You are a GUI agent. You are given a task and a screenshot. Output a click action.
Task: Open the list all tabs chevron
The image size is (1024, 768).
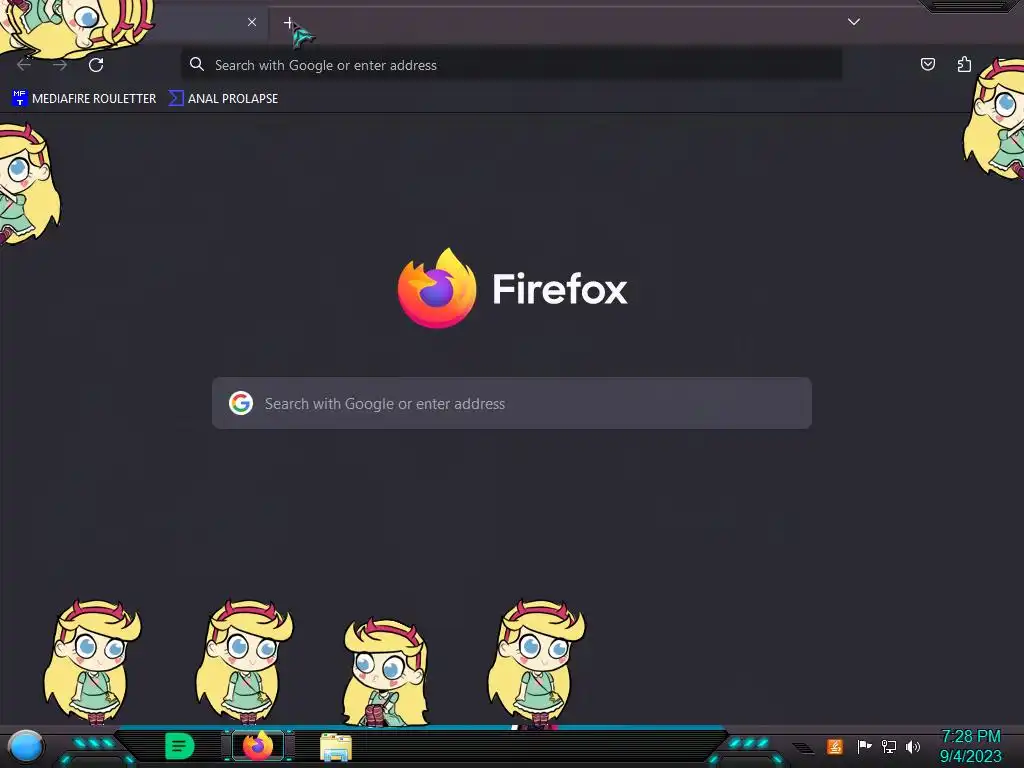tap(854, 22)
